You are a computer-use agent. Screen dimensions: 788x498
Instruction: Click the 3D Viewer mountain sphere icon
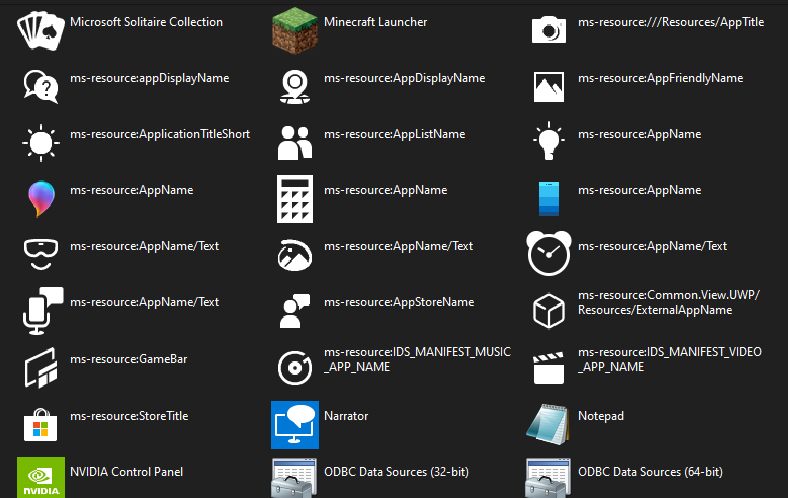click(295, 255)
